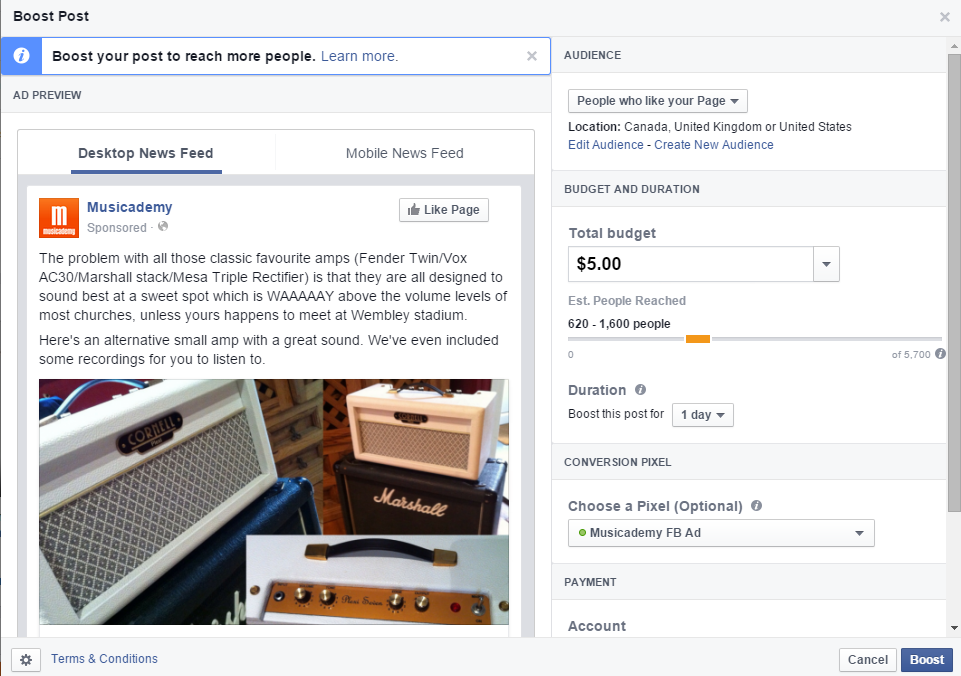961x676 pixels.
Task: Click the $5.00 total budget field
Action: pyautogui.click(x=691, y=264)
